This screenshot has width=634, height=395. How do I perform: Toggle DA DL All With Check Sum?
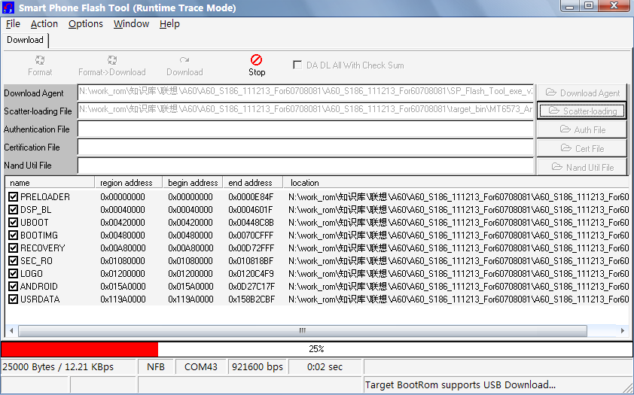(x=297, y=65)
